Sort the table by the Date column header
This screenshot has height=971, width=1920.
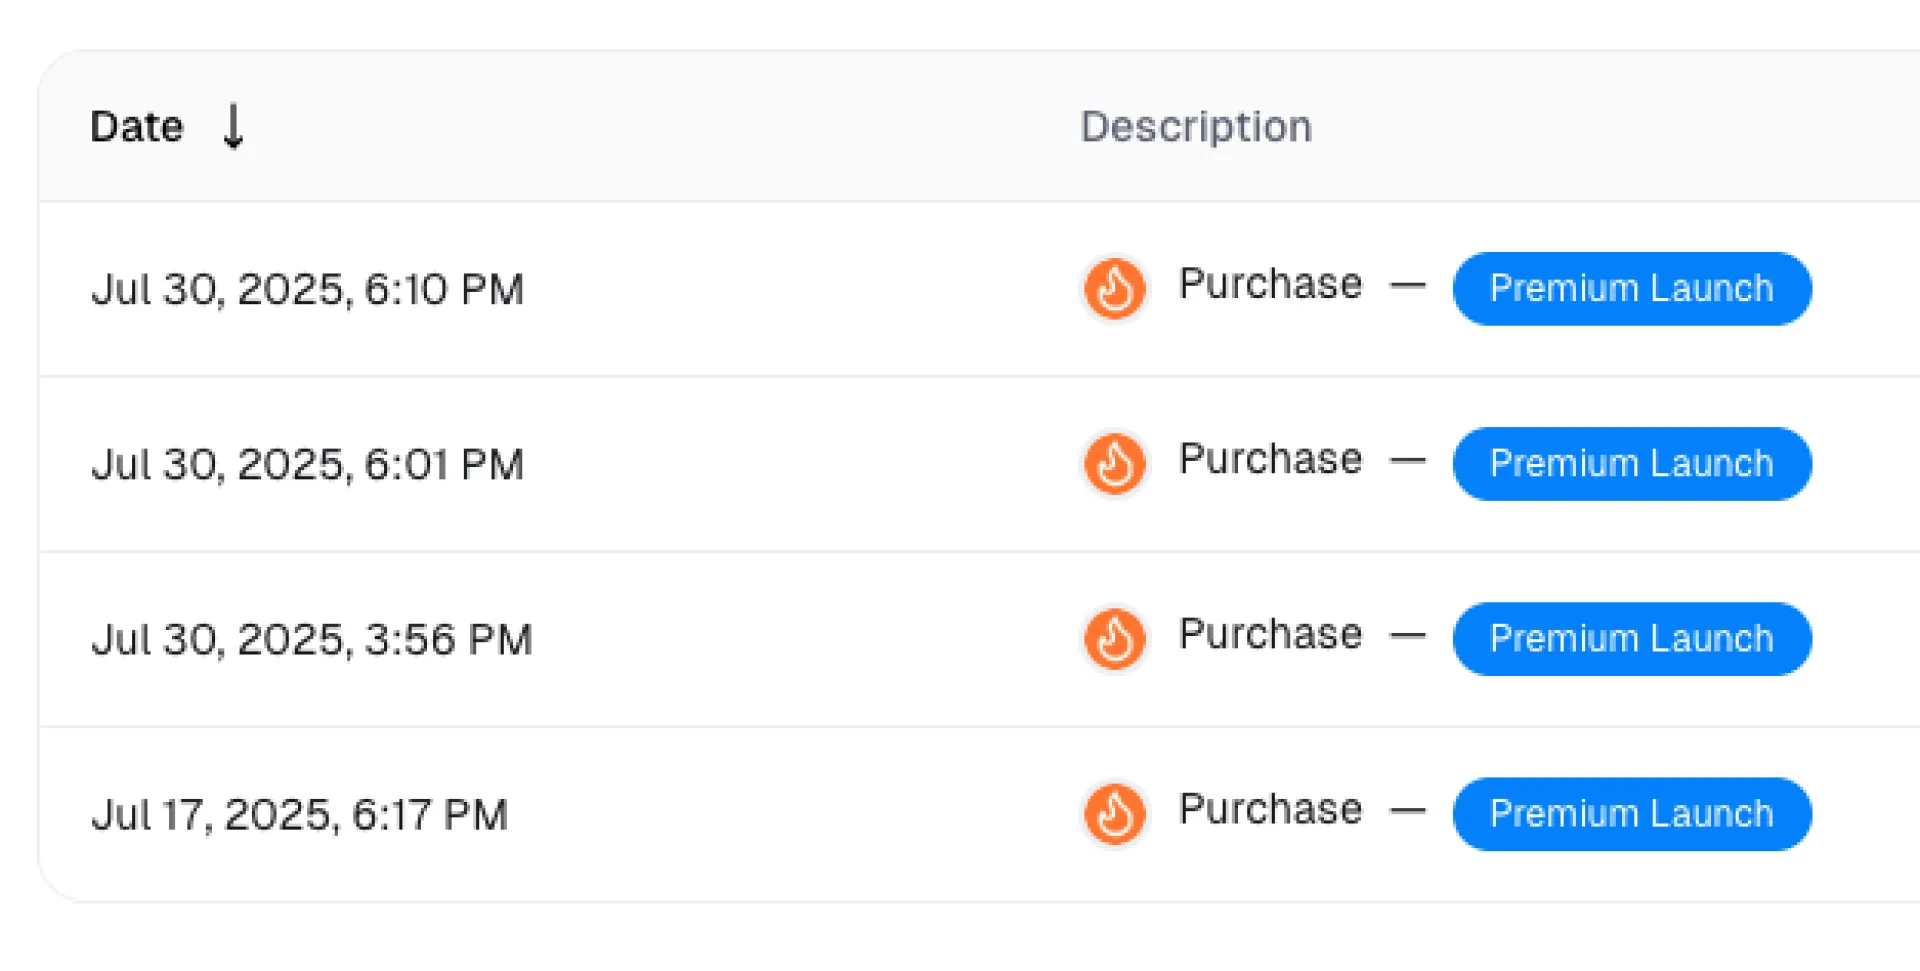(x=137, y=127)
